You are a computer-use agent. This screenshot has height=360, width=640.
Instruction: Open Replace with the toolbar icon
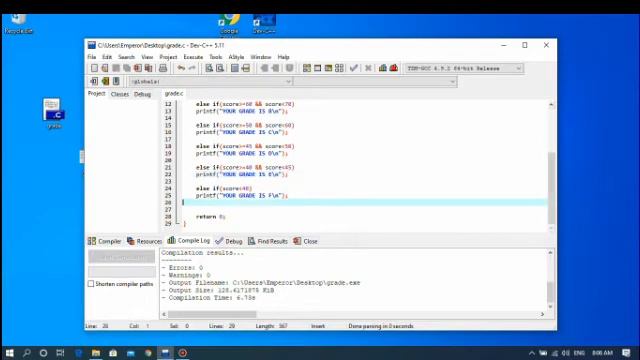coord(220,68)
